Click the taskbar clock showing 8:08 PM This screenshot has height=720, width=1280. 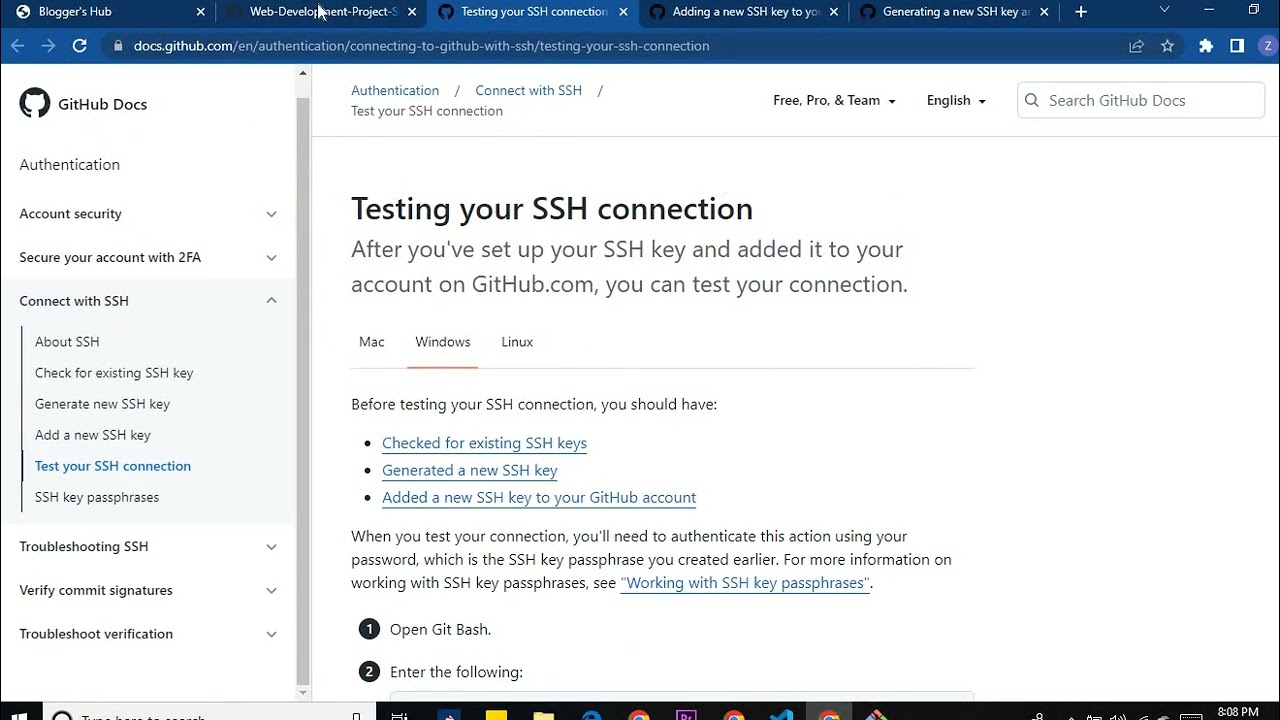(1238, 712)
